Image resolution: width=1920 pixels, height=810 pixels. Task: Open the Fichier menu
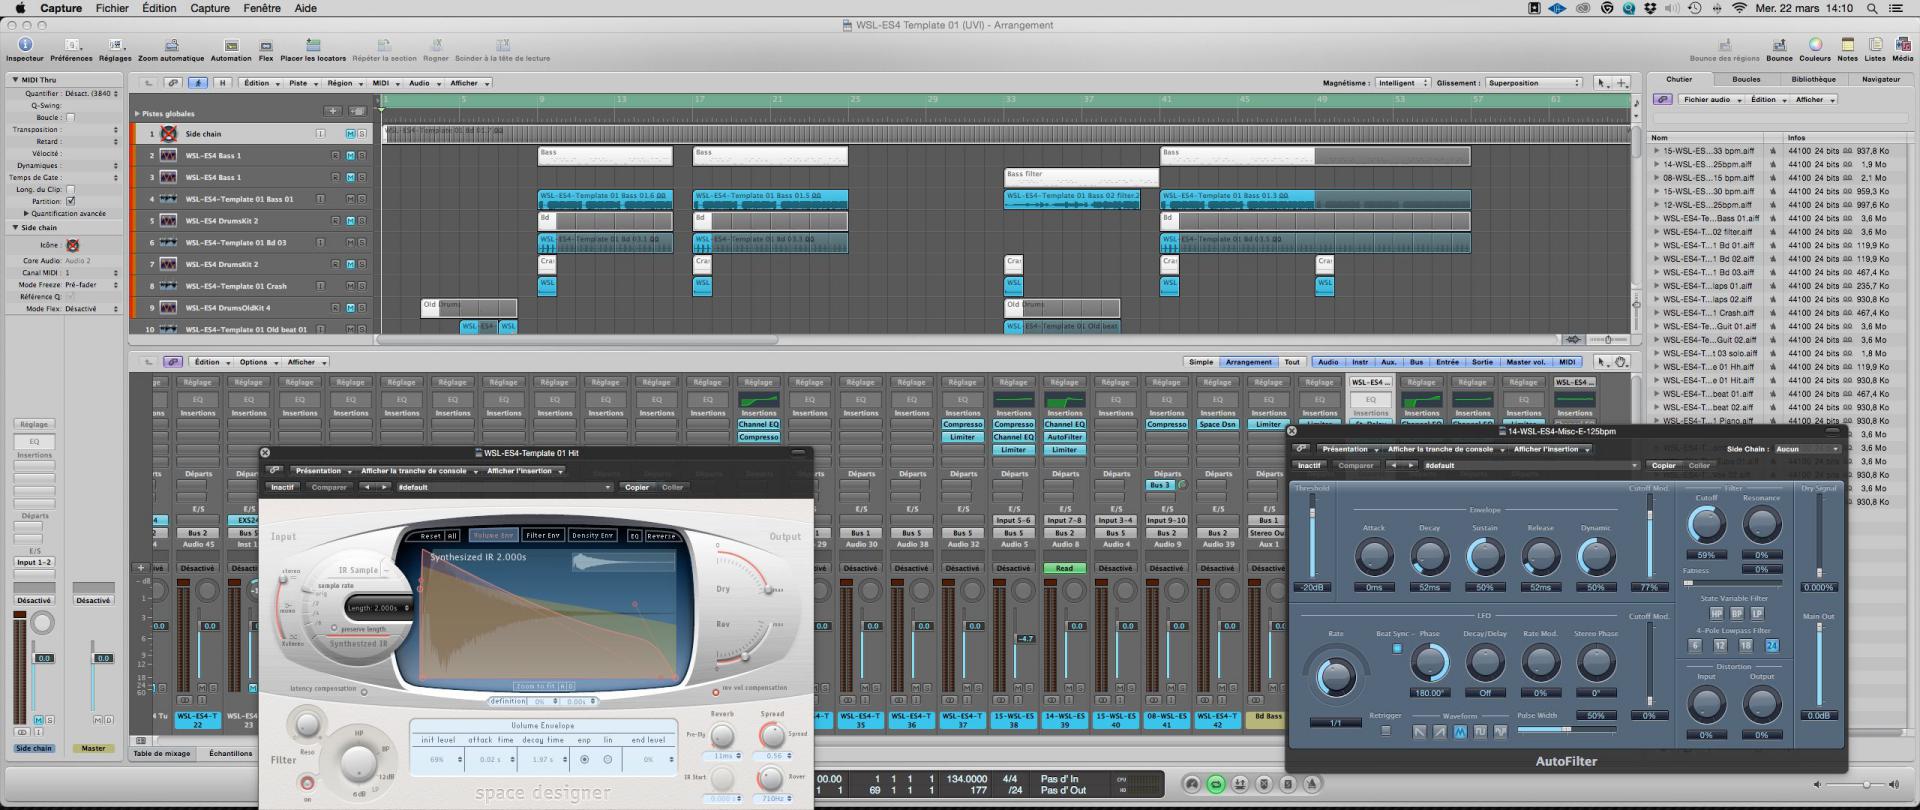112,8
